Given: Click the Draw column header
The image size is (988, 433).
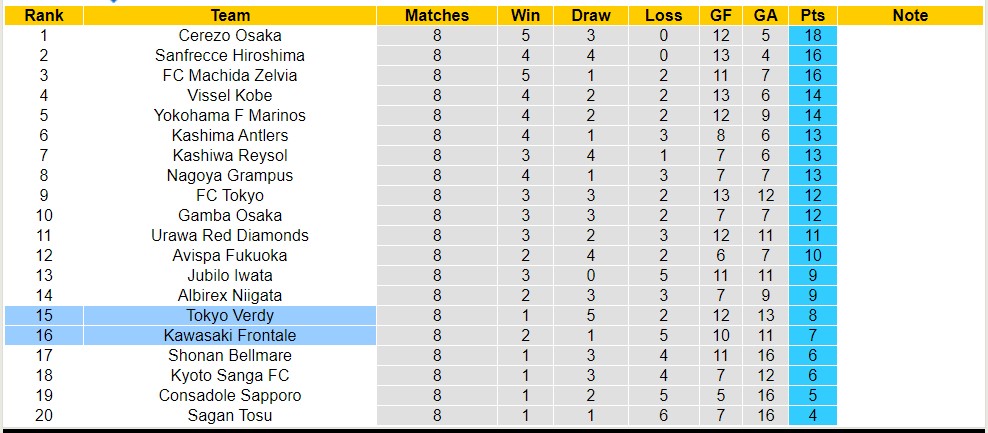Looking at the screenshot, I should (x=591, y=15).
